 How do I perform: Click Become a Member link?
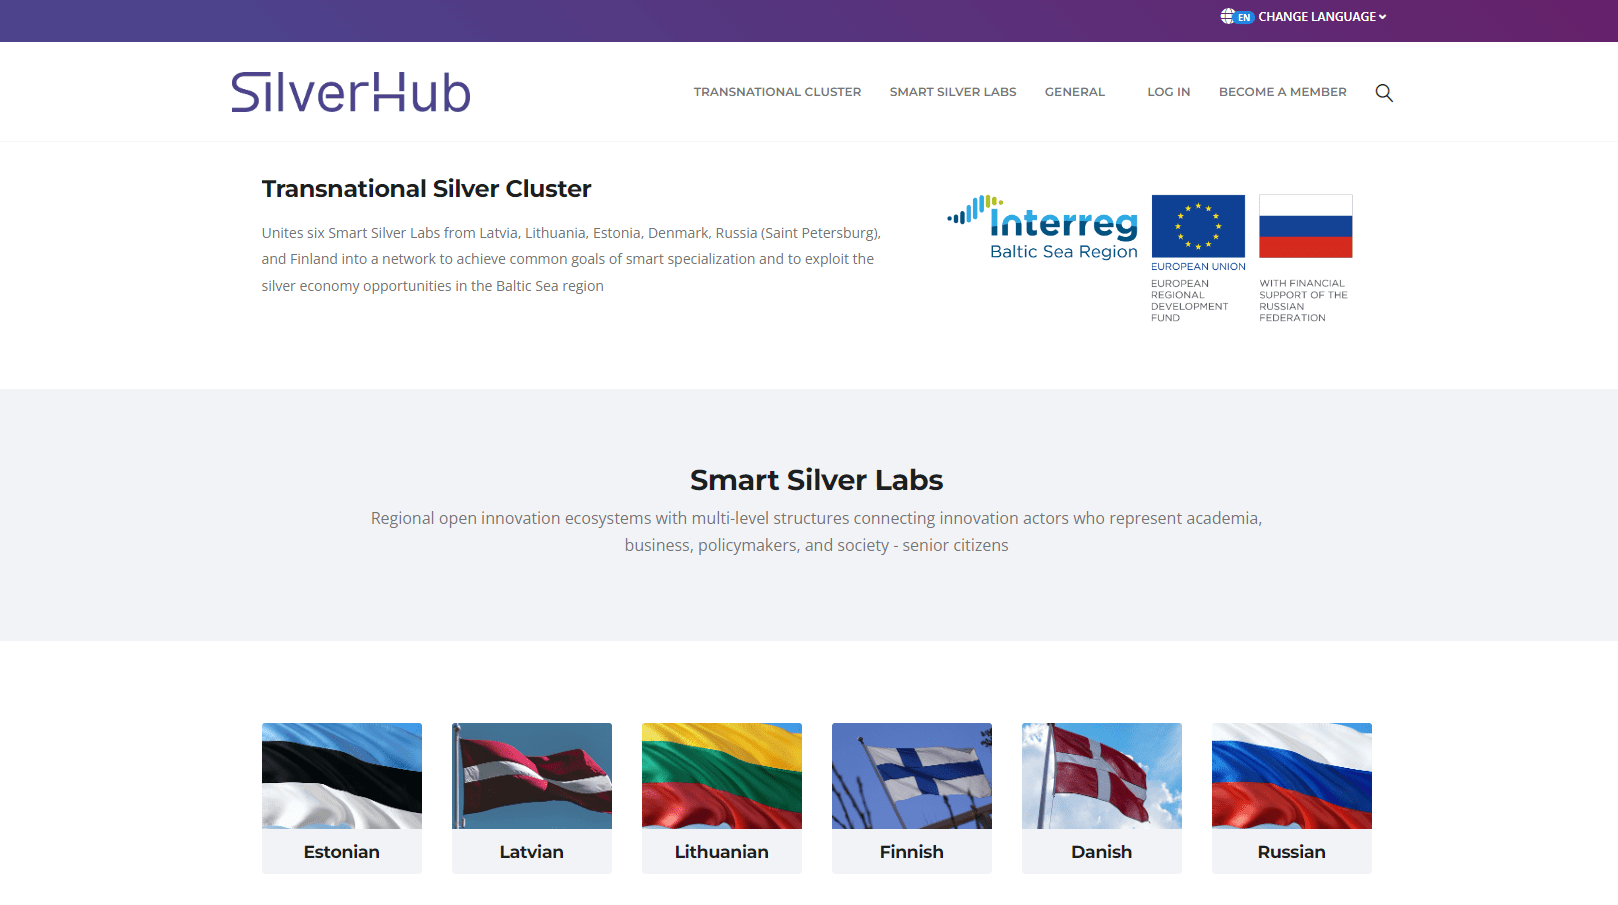(1282, 92)
